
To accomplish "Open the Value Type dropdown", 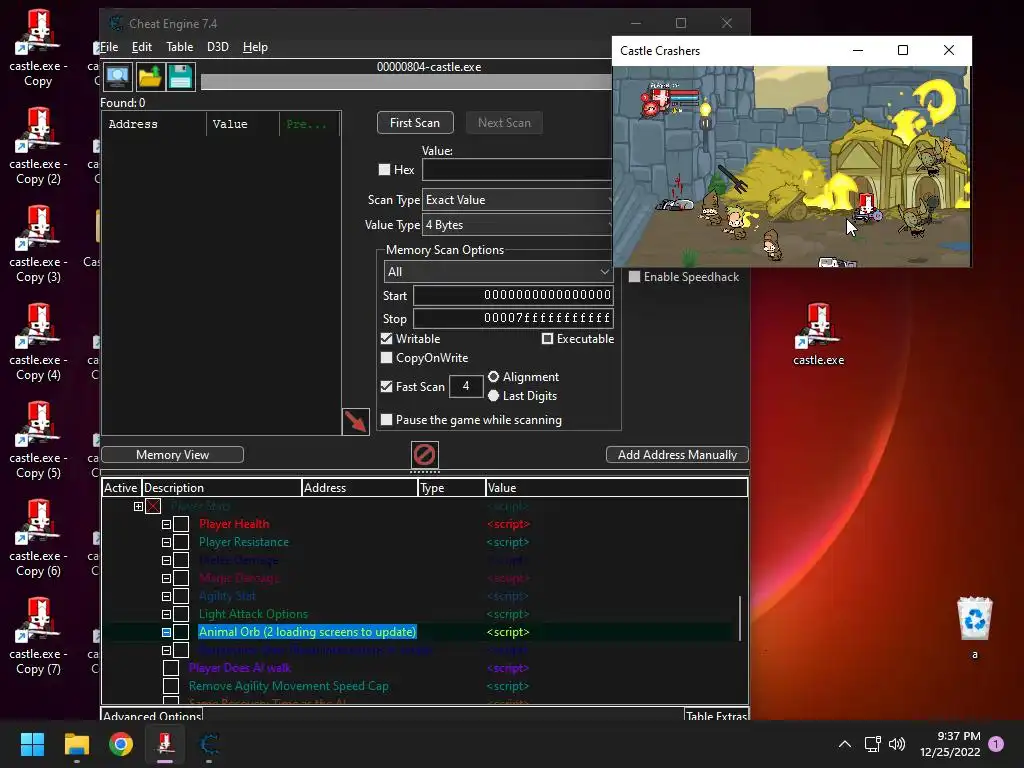I will (x=517, y=225).
